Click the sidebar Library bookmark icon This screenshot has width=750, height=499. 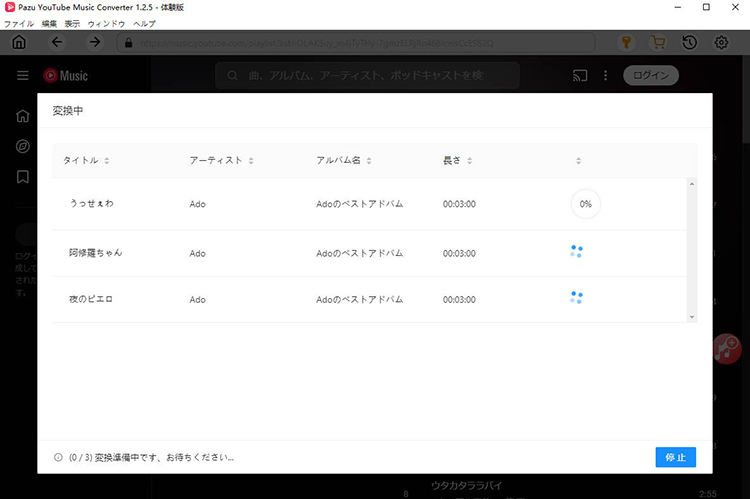click(22, 177)
